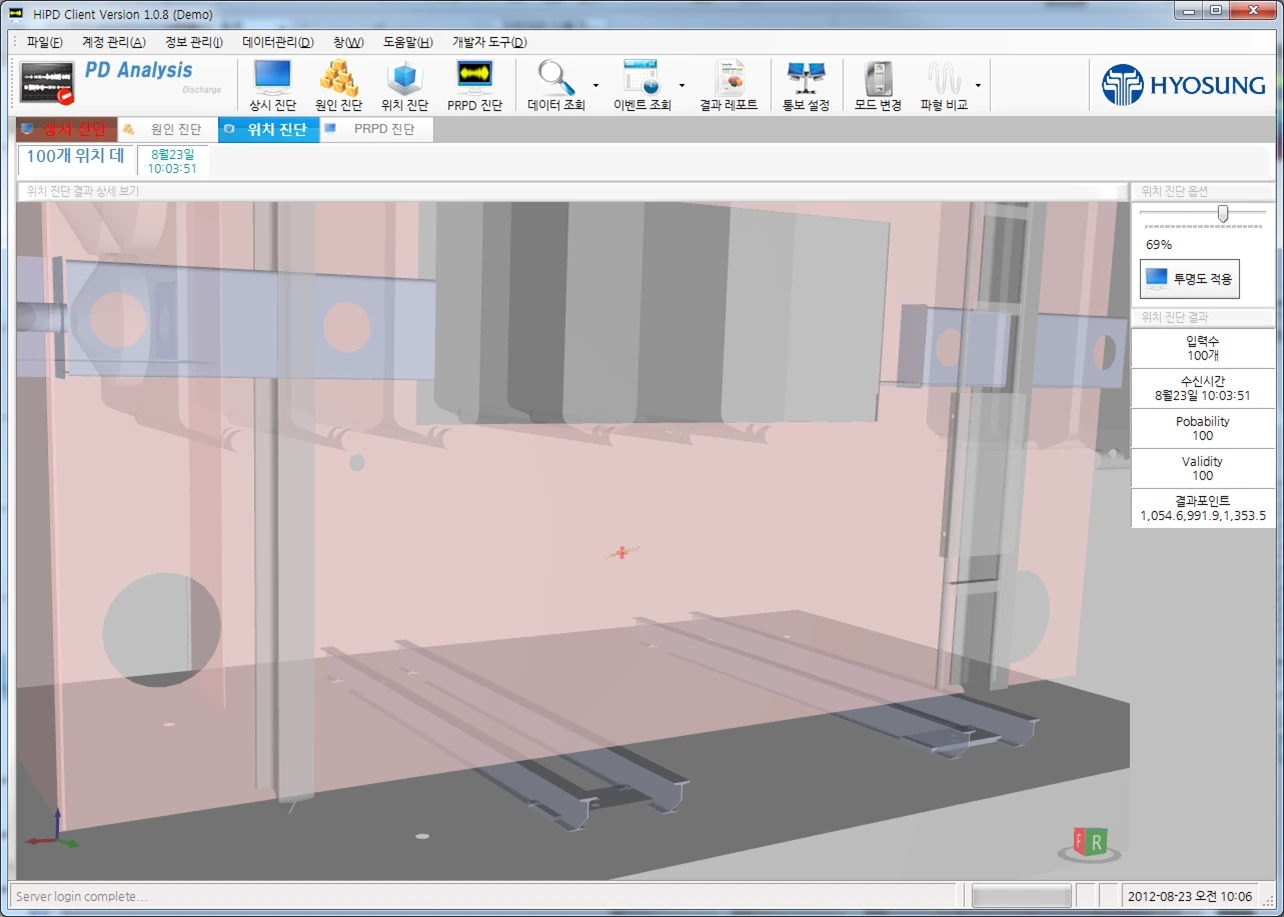This screenshot has width=1284, height=917.
Task: Click the 위치 진단 옵션 panel header
Action: tap(1203, 191)
